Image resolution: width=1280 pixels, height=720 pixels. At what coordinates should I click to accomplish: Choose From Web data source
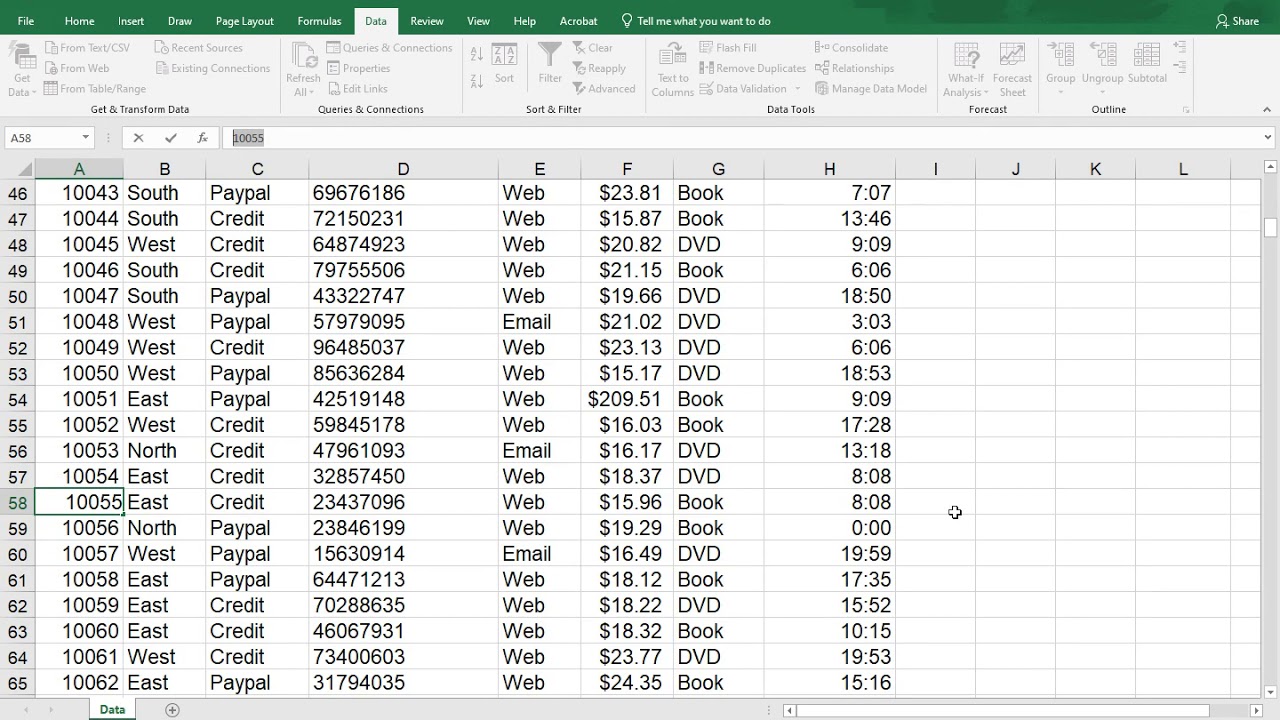[77, 68]
